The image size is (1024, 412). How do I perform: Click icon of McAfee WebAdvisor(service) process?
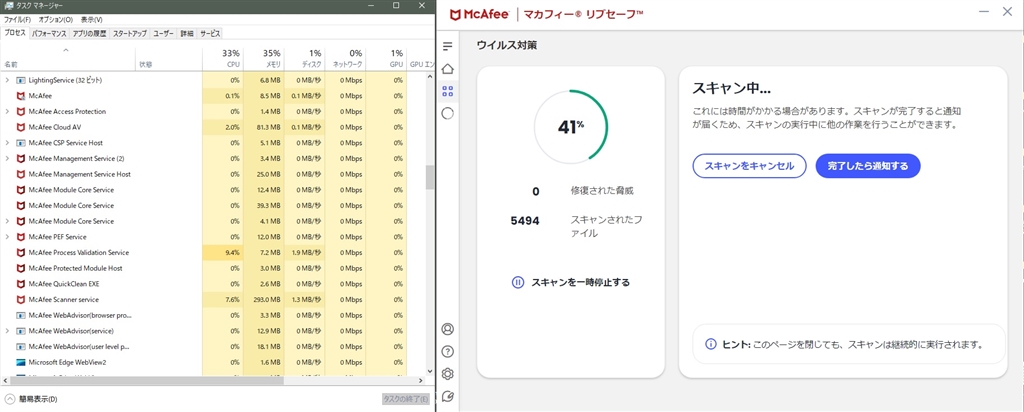[20, 331]
